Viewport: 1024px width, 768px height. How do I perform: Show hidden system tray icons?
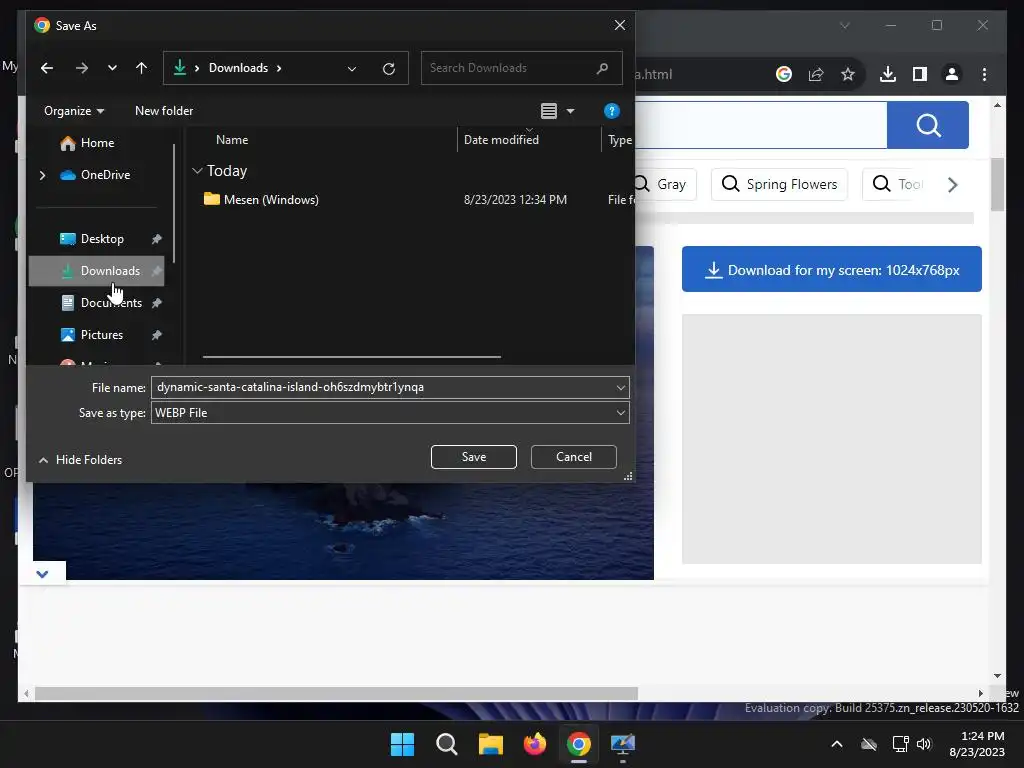click(837, 744)
